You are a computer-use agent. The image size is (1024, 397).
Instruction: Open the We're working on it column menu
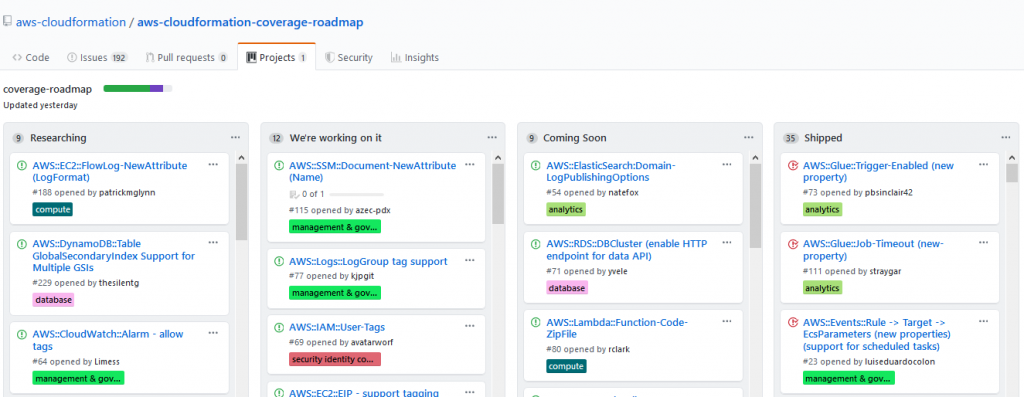(x=492, y=138)
